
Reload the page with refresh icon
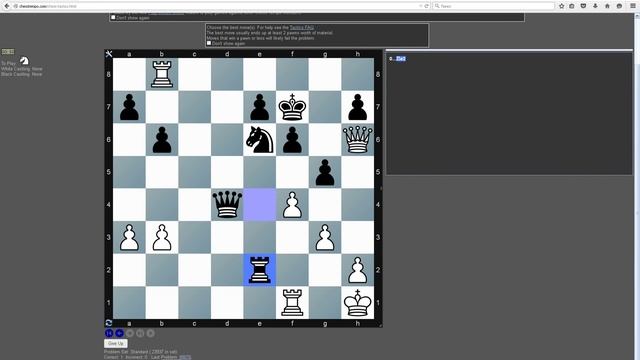427,6
